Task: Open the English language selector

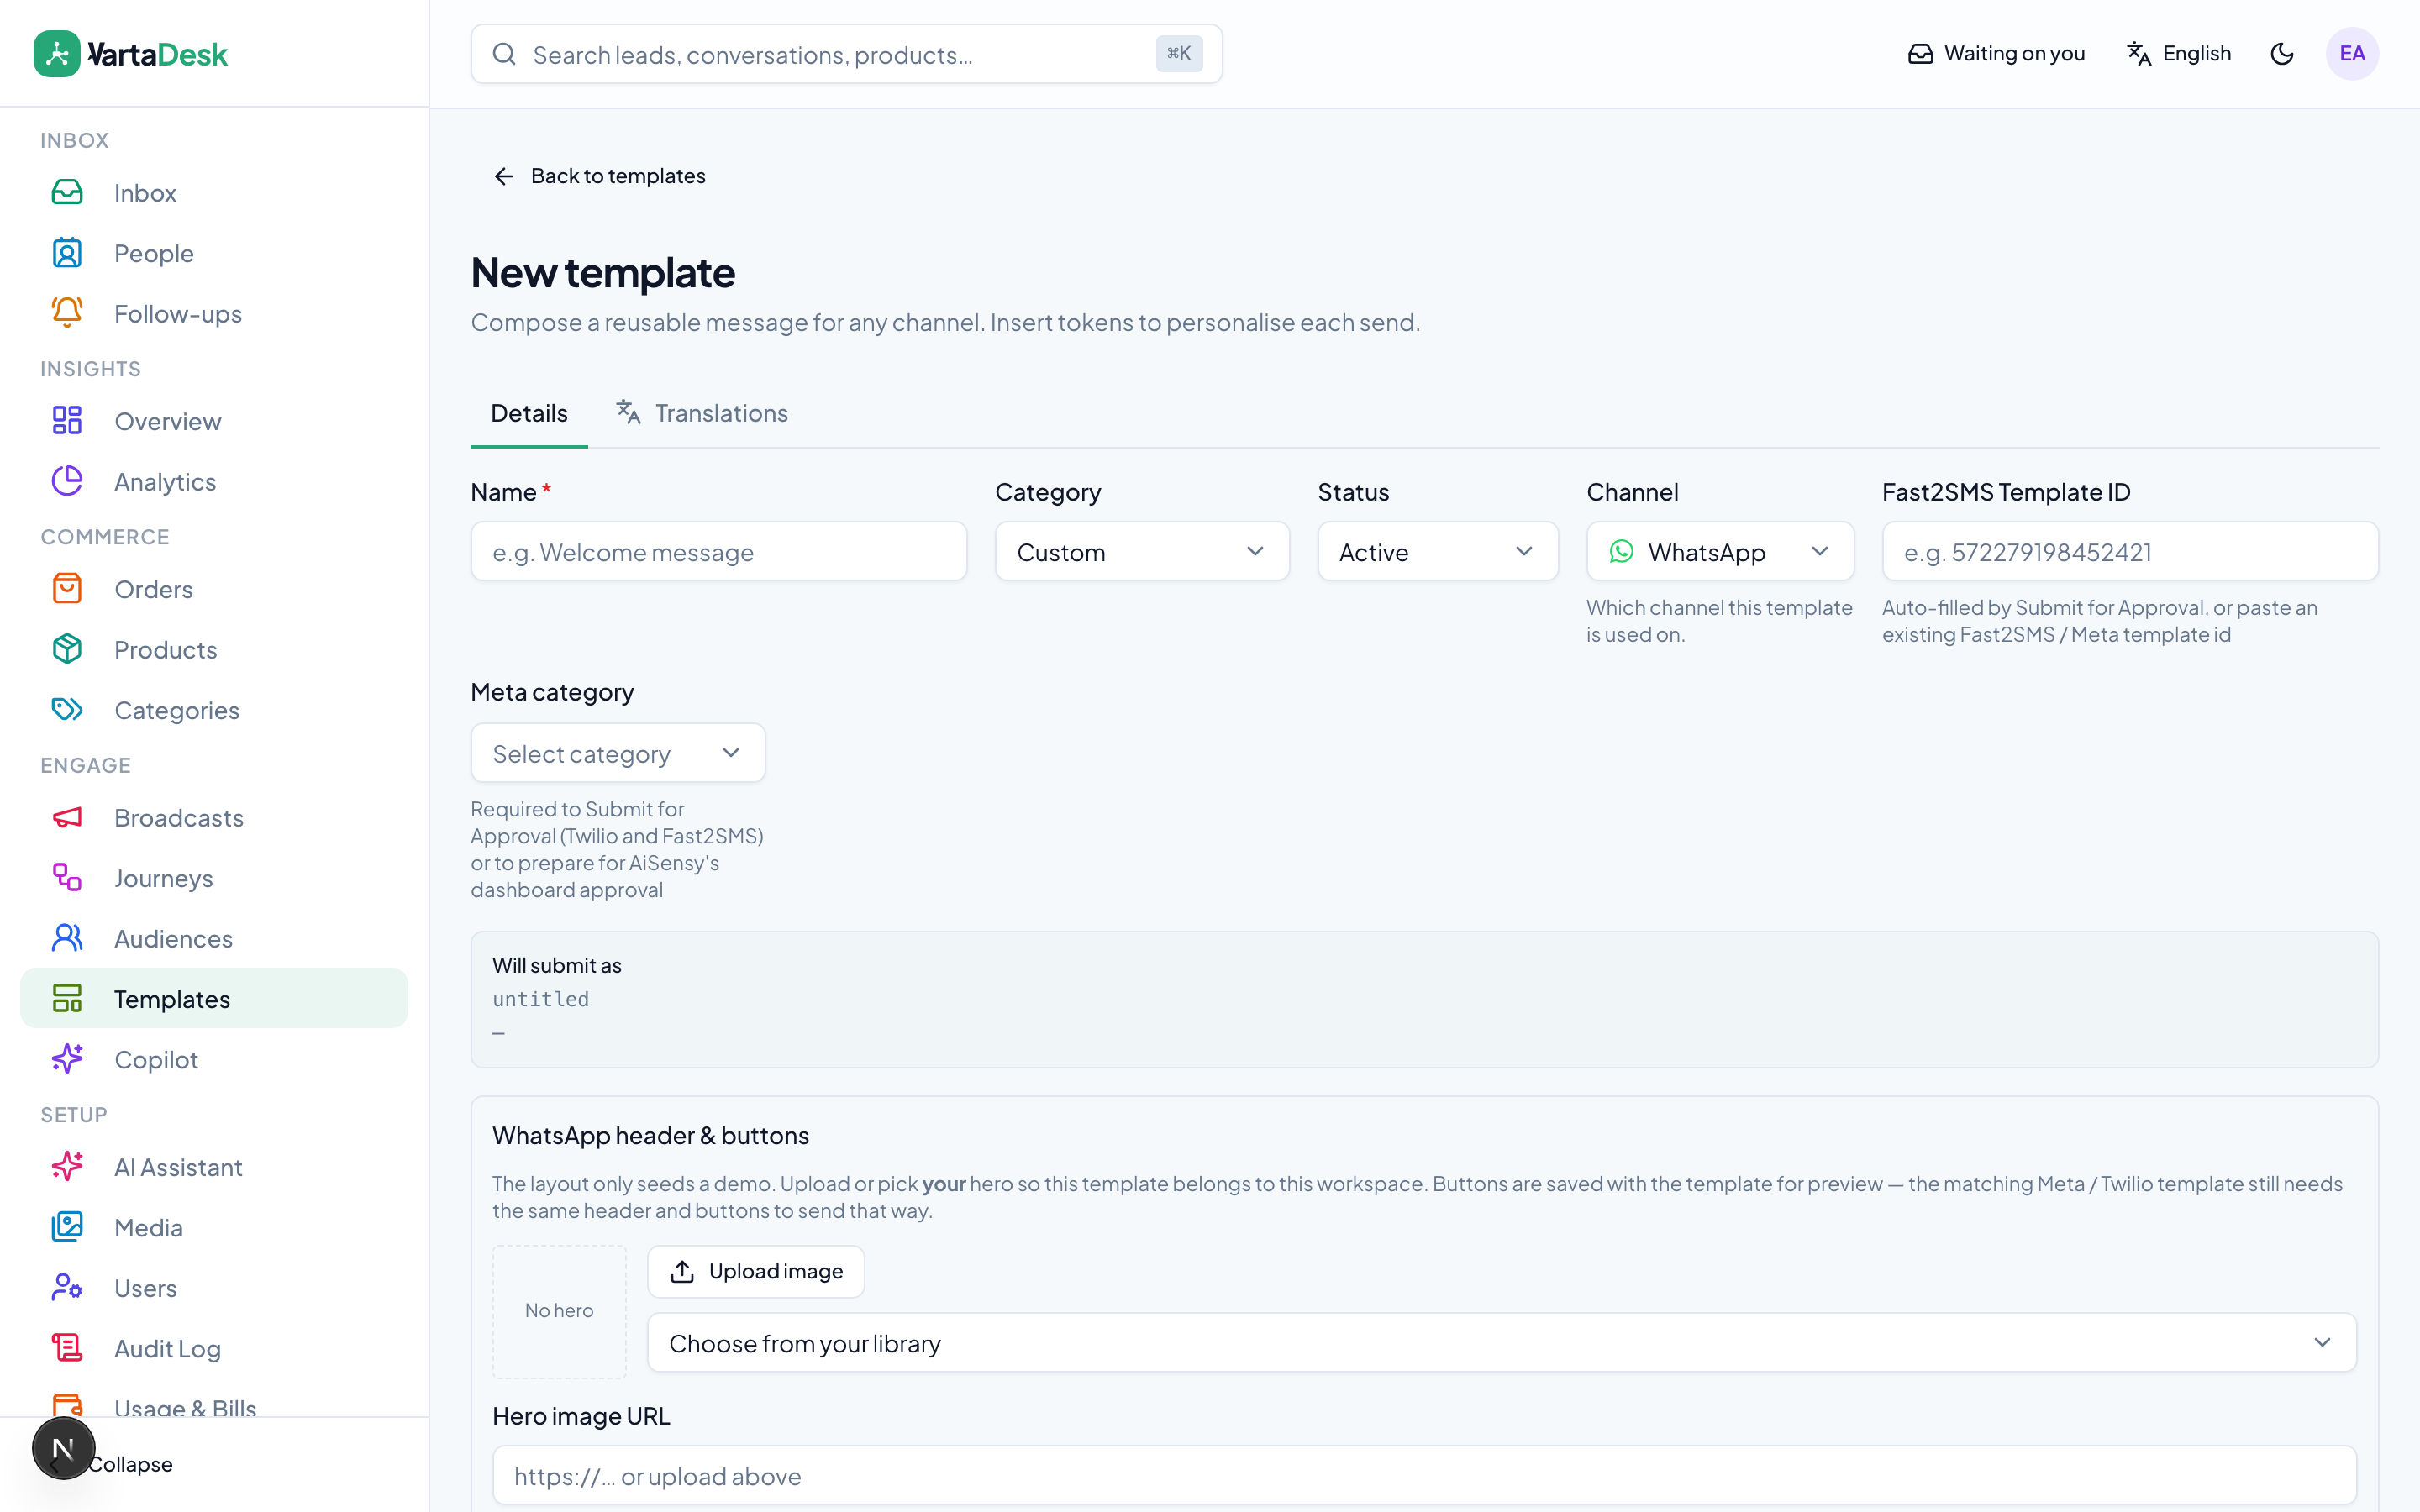Action: [x=2178, y=54]
